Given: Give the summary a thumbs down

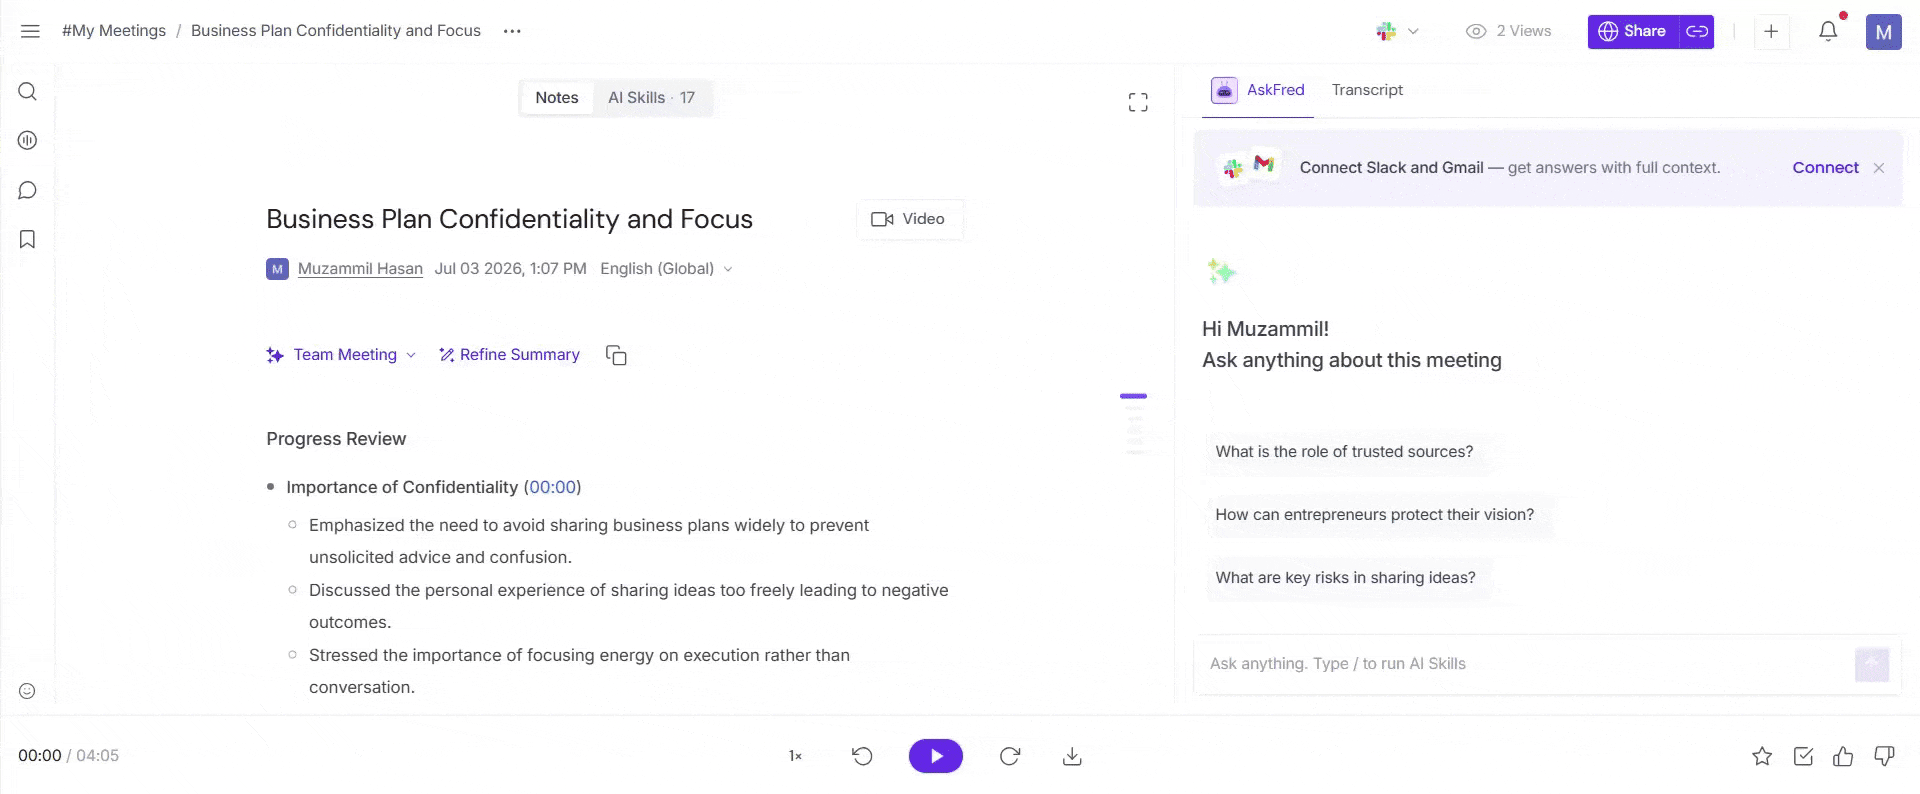Looking at the screenshot, I should point(1884,756).
